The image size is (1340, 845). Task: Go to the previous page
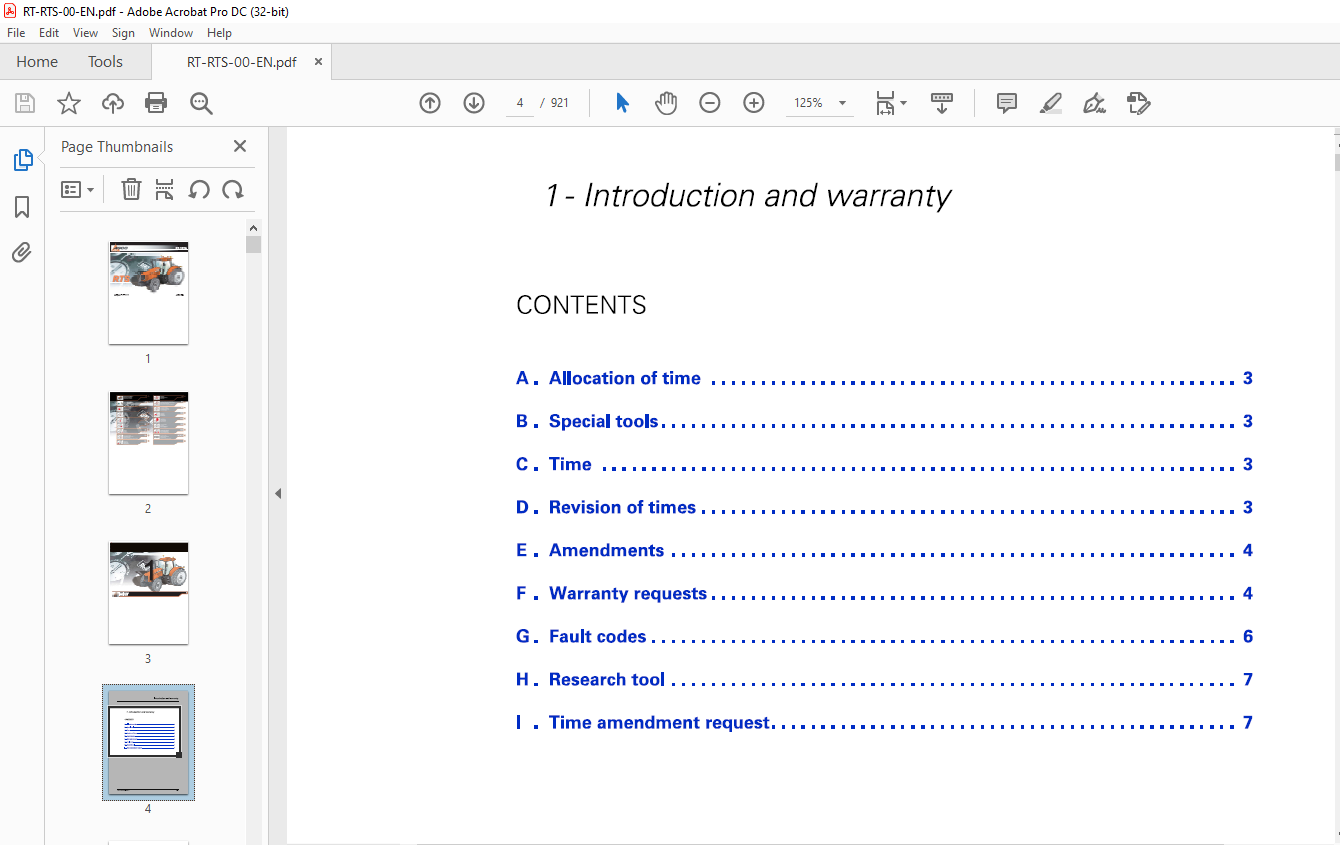coord(430,103)
